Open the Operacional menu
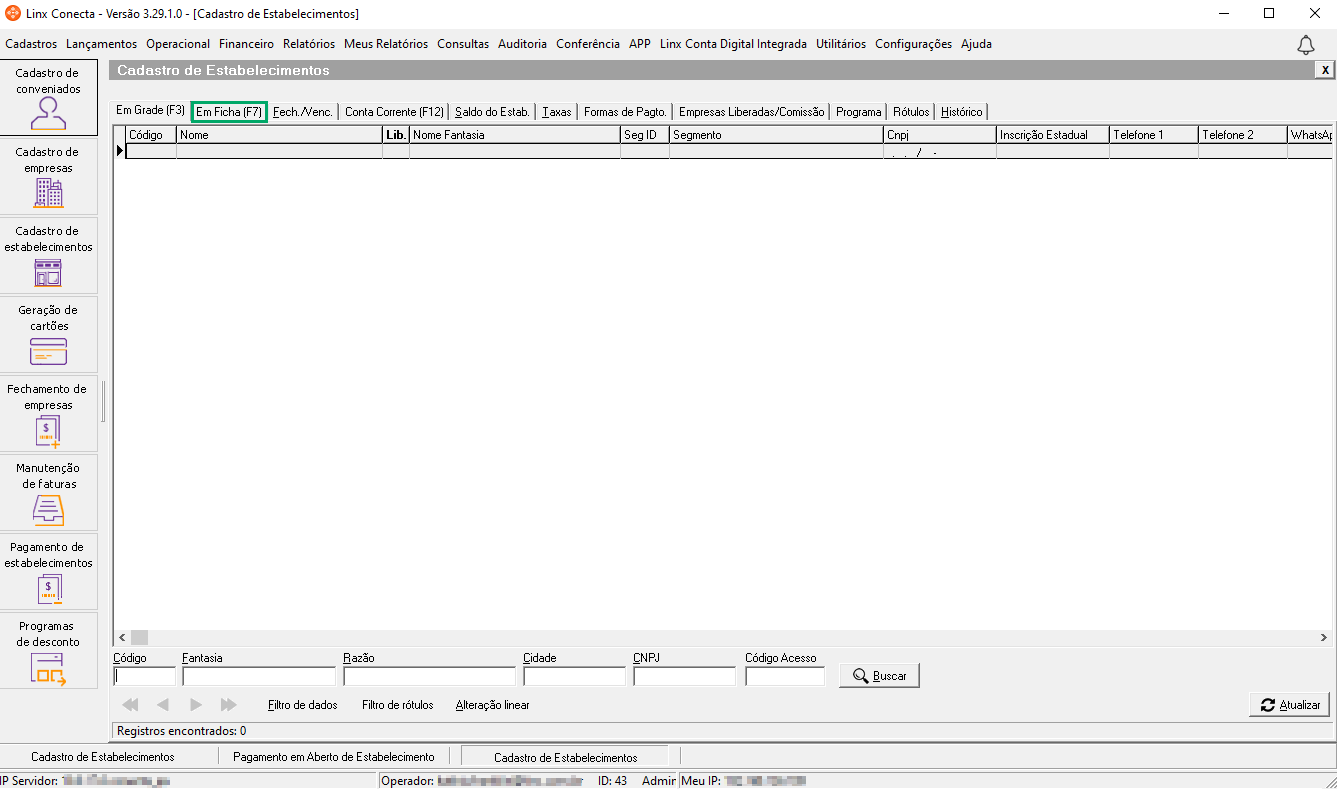Screen dimensions: 1337x789 (x=178, y=44)
